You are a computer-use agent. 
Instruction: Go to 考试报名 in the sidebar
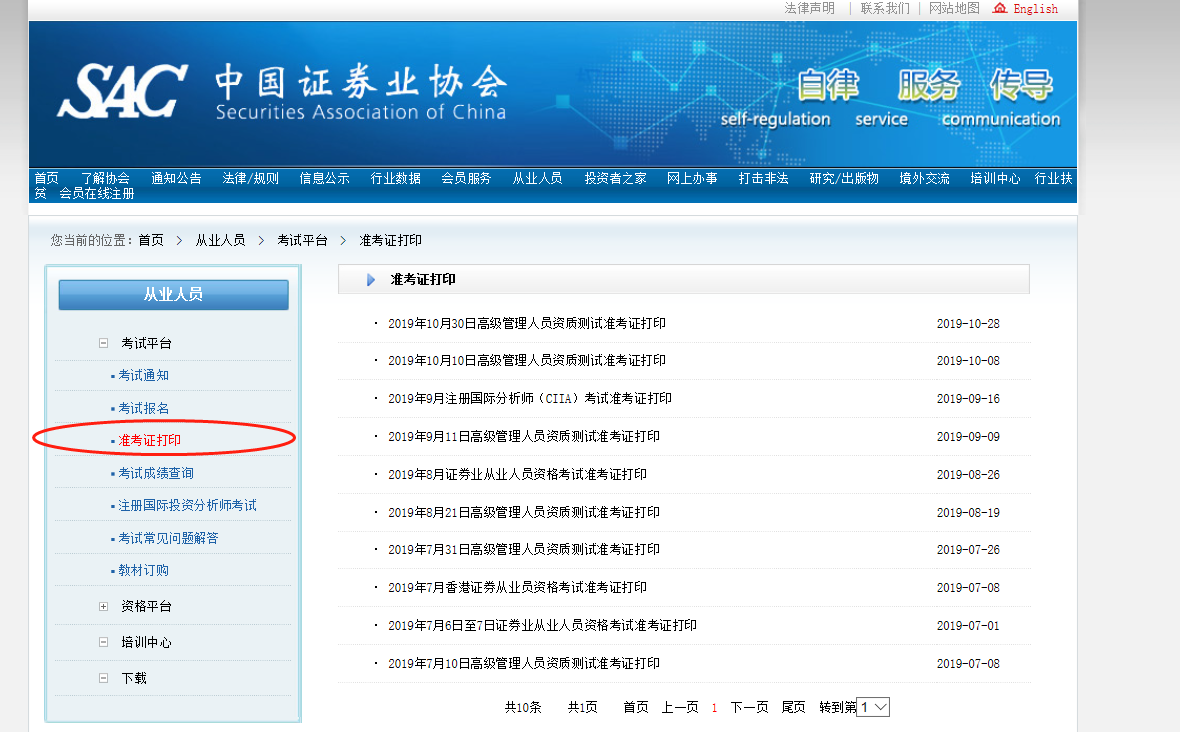pos(144,408)
